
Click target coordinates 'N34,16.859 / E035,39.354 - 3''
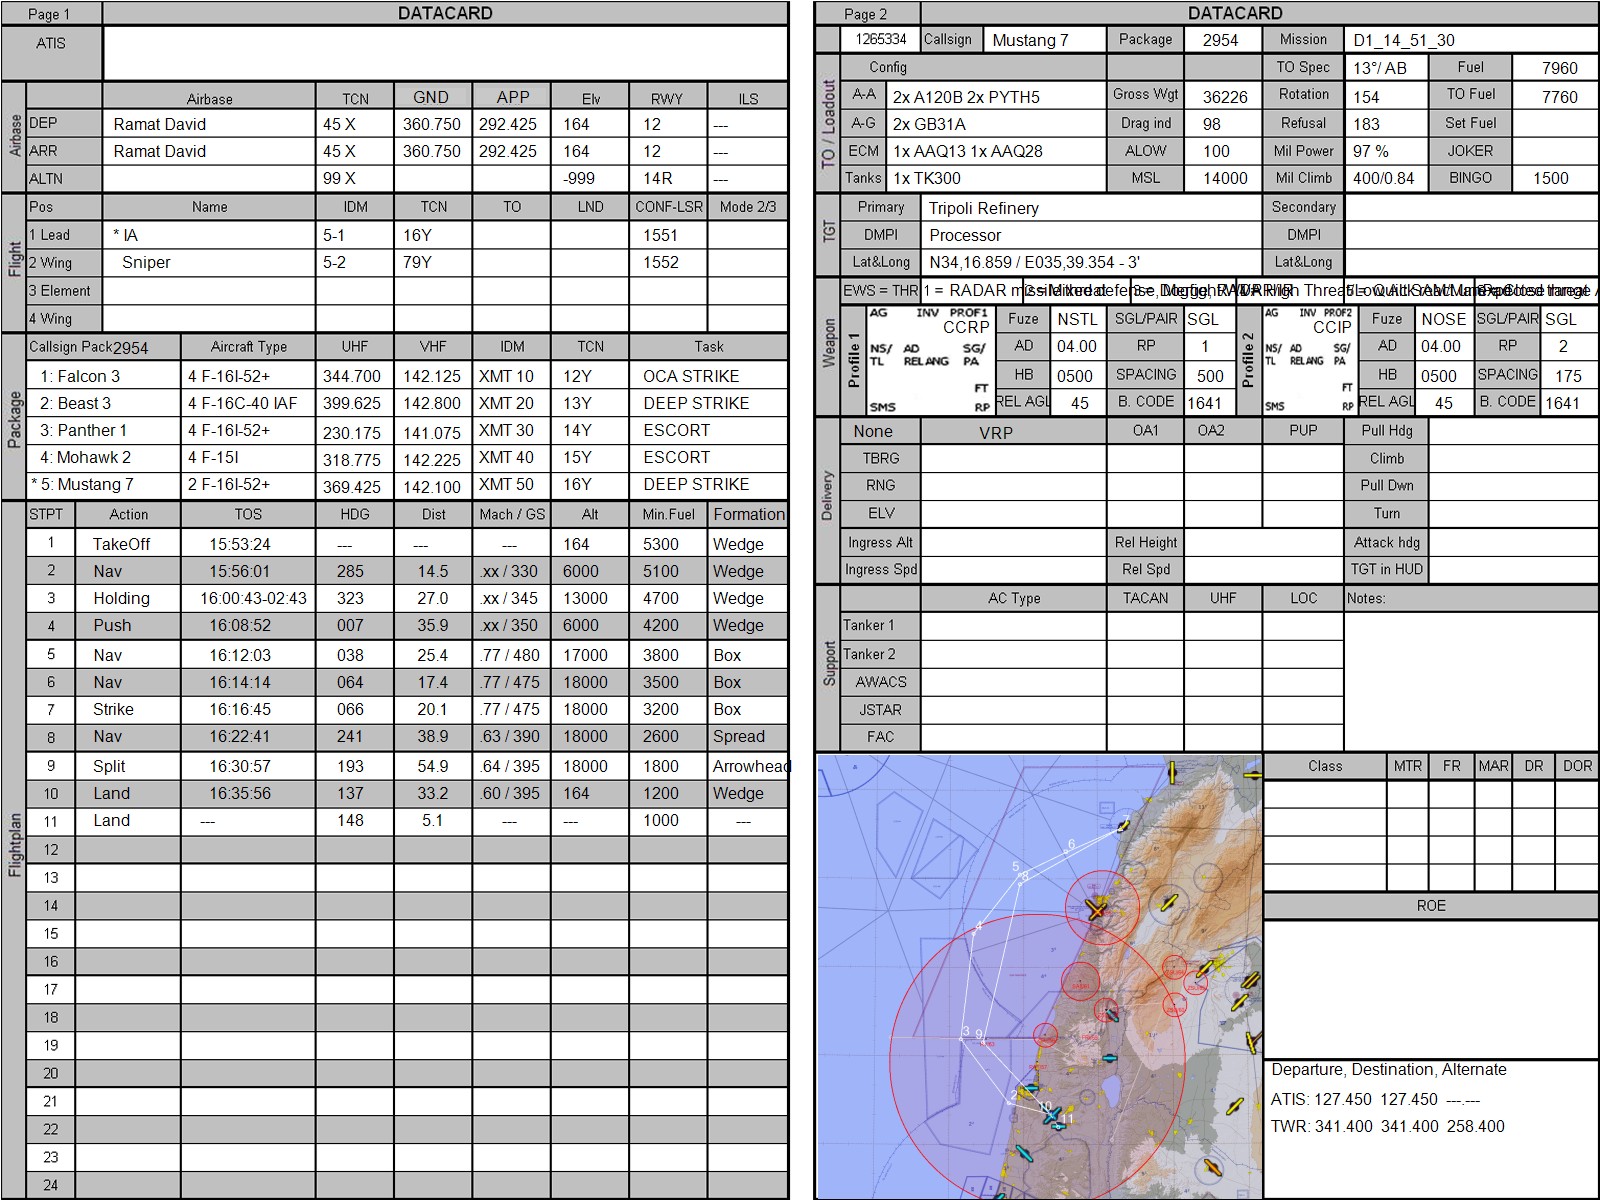(1034, 262)
